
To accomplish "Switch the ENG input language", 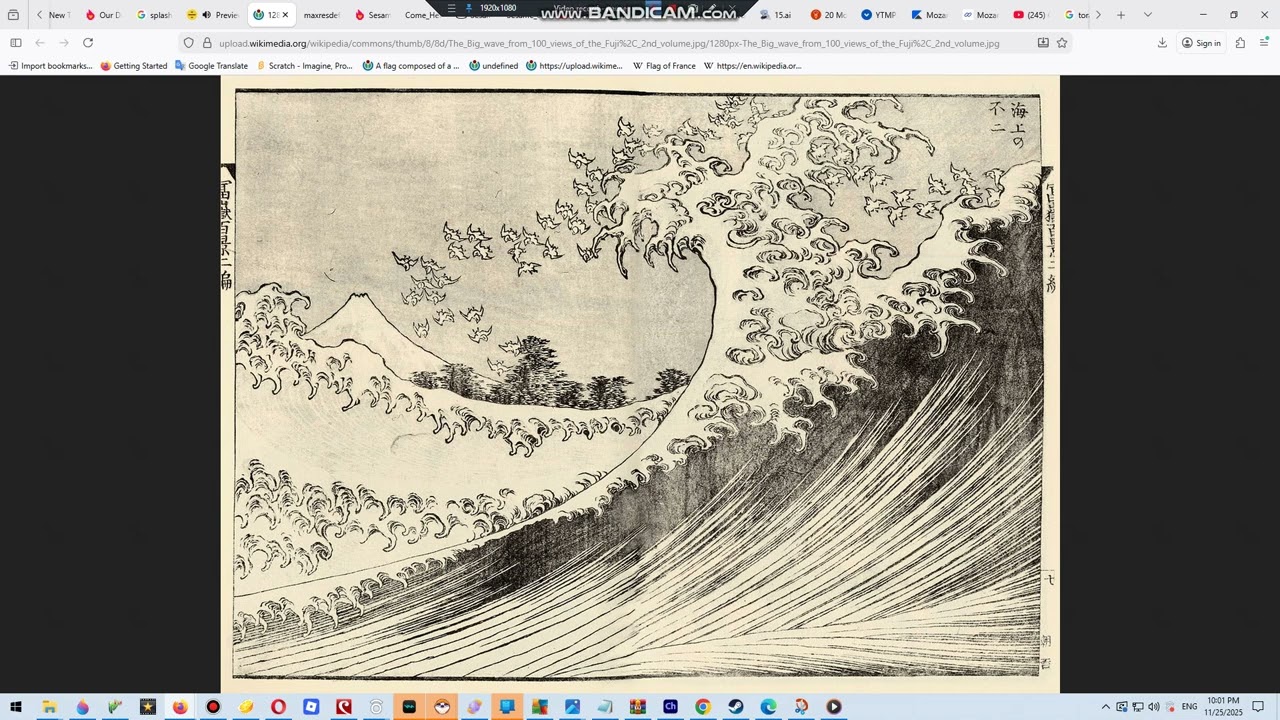I will coord(1189,707).
